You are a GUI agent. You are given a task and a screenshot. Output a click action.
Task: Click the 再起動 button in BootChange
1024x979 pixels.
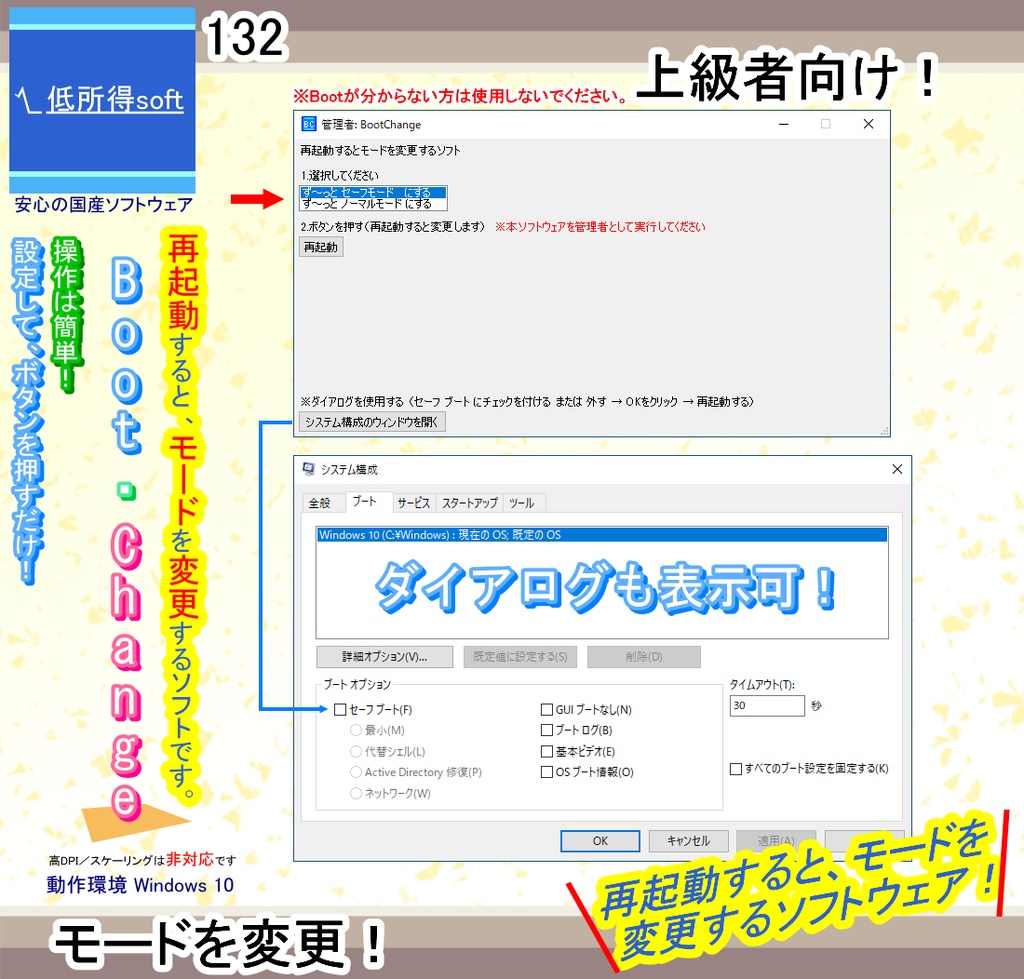point(320,247)
